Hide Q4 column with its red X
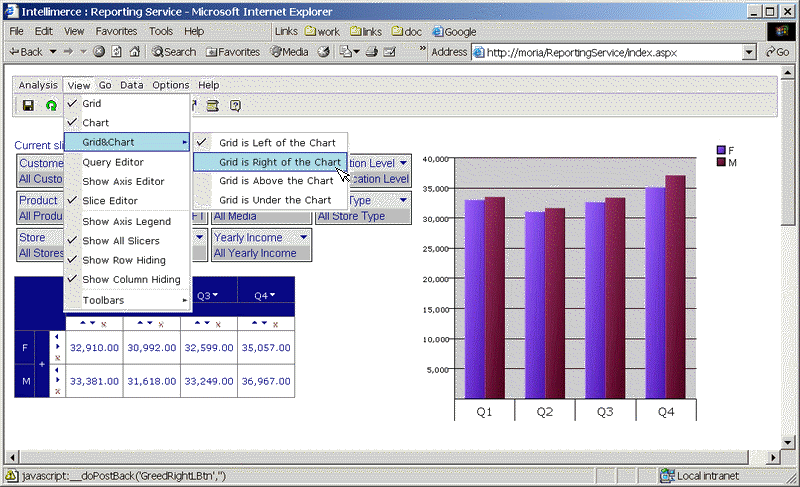This screenshot has height=487, width=800. (x=276, y=324)
